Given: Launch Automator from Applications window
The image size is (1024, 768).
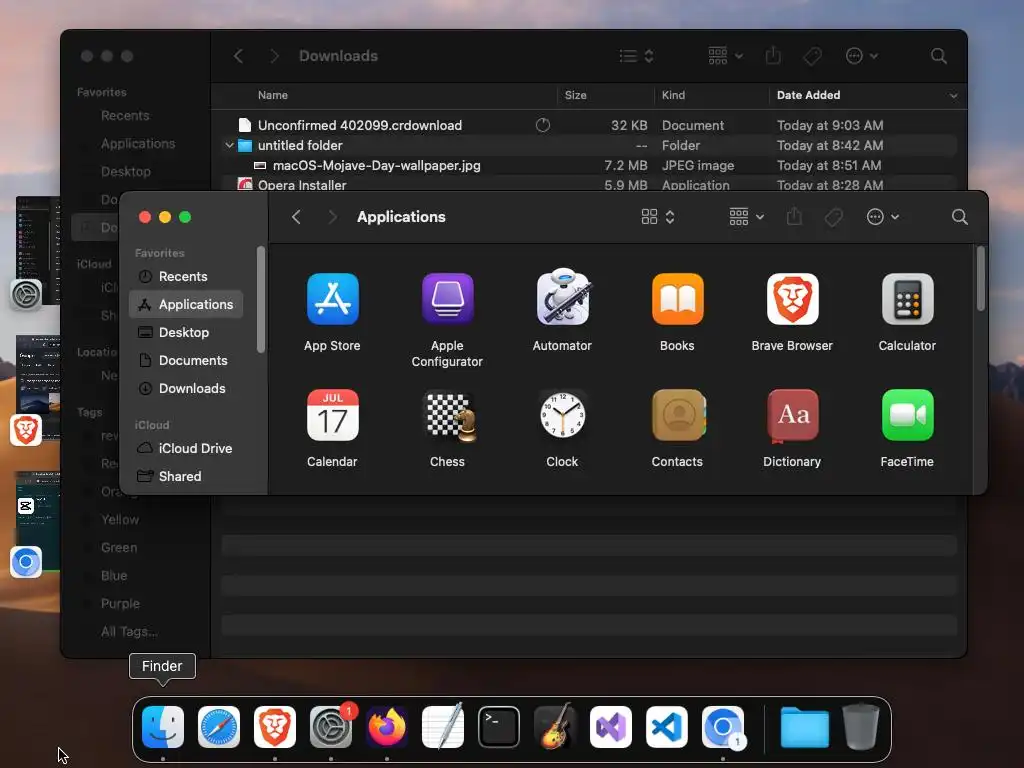Looking at the screenshot, I should pos(563,297).
